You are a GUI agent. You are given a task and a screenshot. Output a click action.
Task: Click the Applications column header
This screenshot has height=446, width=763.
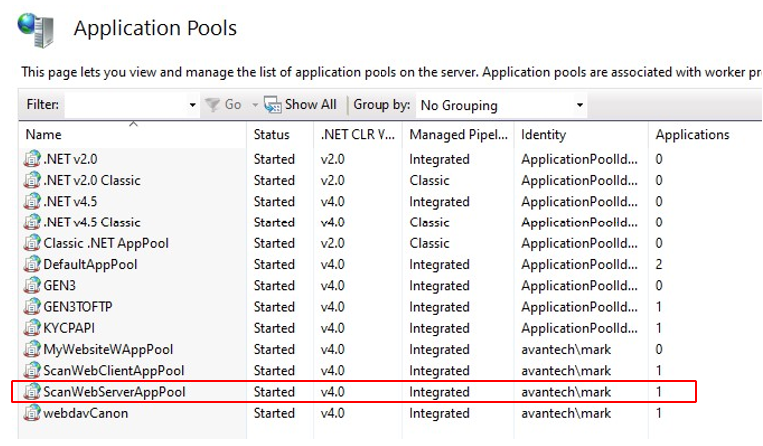pyautogui.click(x=692, y=135)
